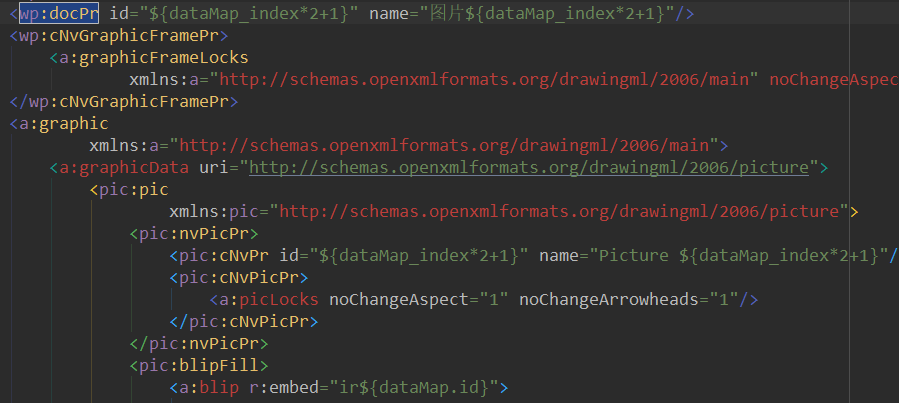Click the pic:blipFill opening tag
The width and height of the screenshot is (899, 403).
198,366
